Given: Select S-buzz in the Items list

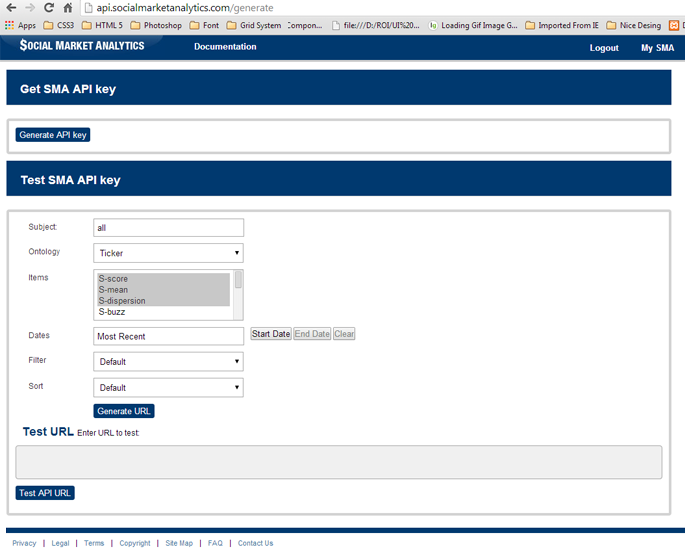Looking at the screenshot, I should pos(112,312).
